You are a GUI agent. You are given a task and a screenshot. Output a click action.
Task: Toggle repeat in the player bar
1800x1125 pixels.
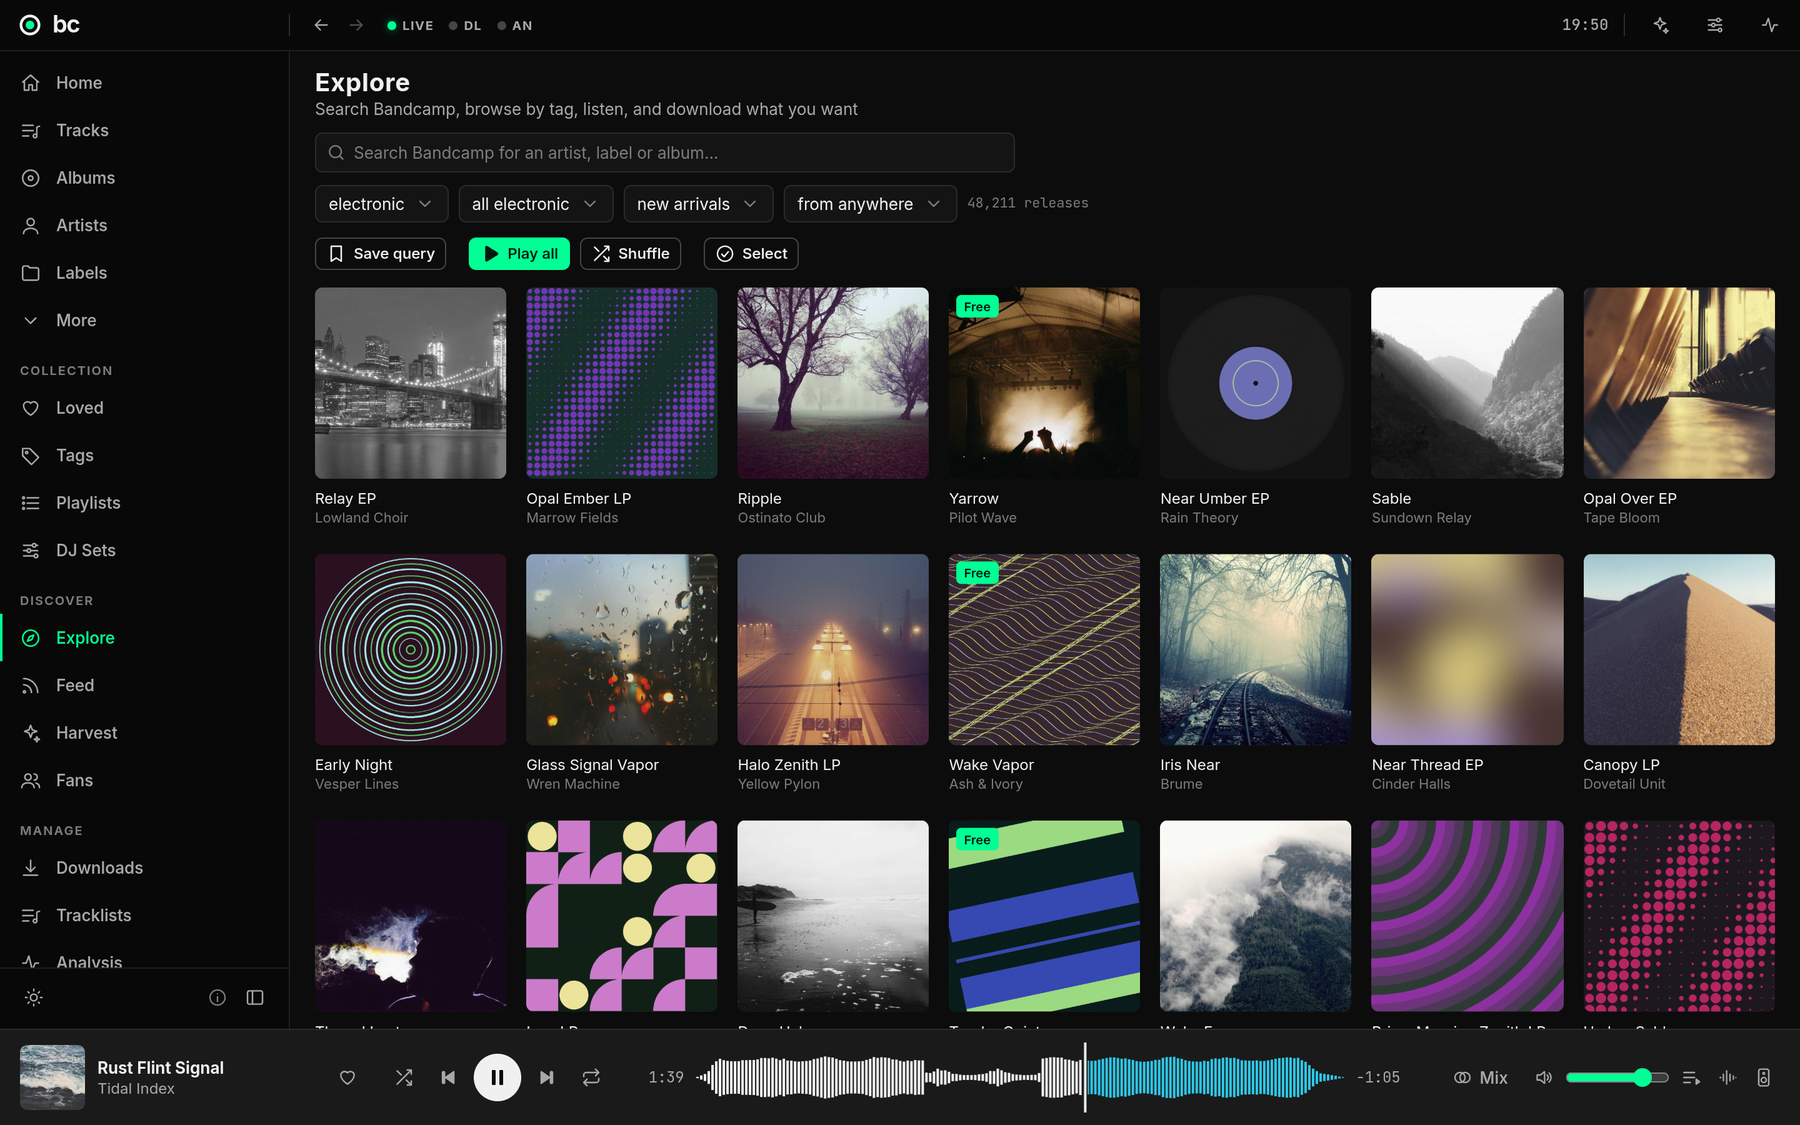coord(591,1077)
